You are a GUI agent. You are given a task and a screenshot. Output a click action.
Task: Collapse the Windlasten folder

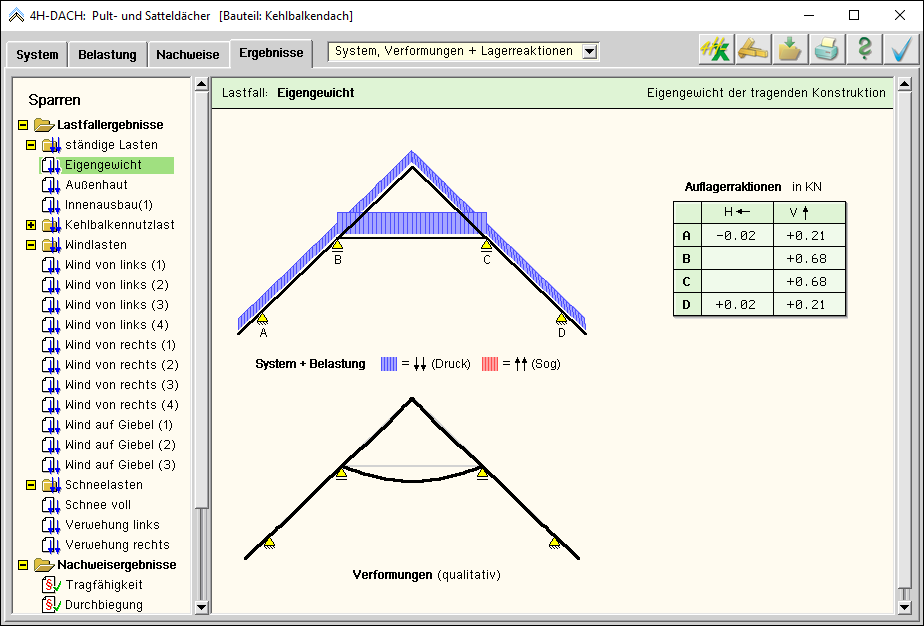pos(31,245)
